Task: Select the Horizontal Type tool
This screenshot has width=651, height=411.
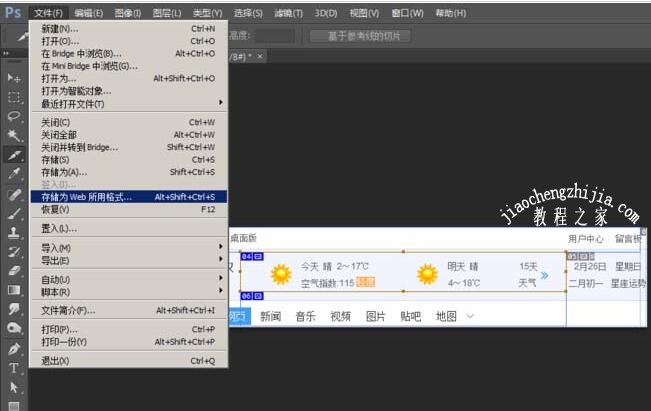Action: (x=14, y=368)
